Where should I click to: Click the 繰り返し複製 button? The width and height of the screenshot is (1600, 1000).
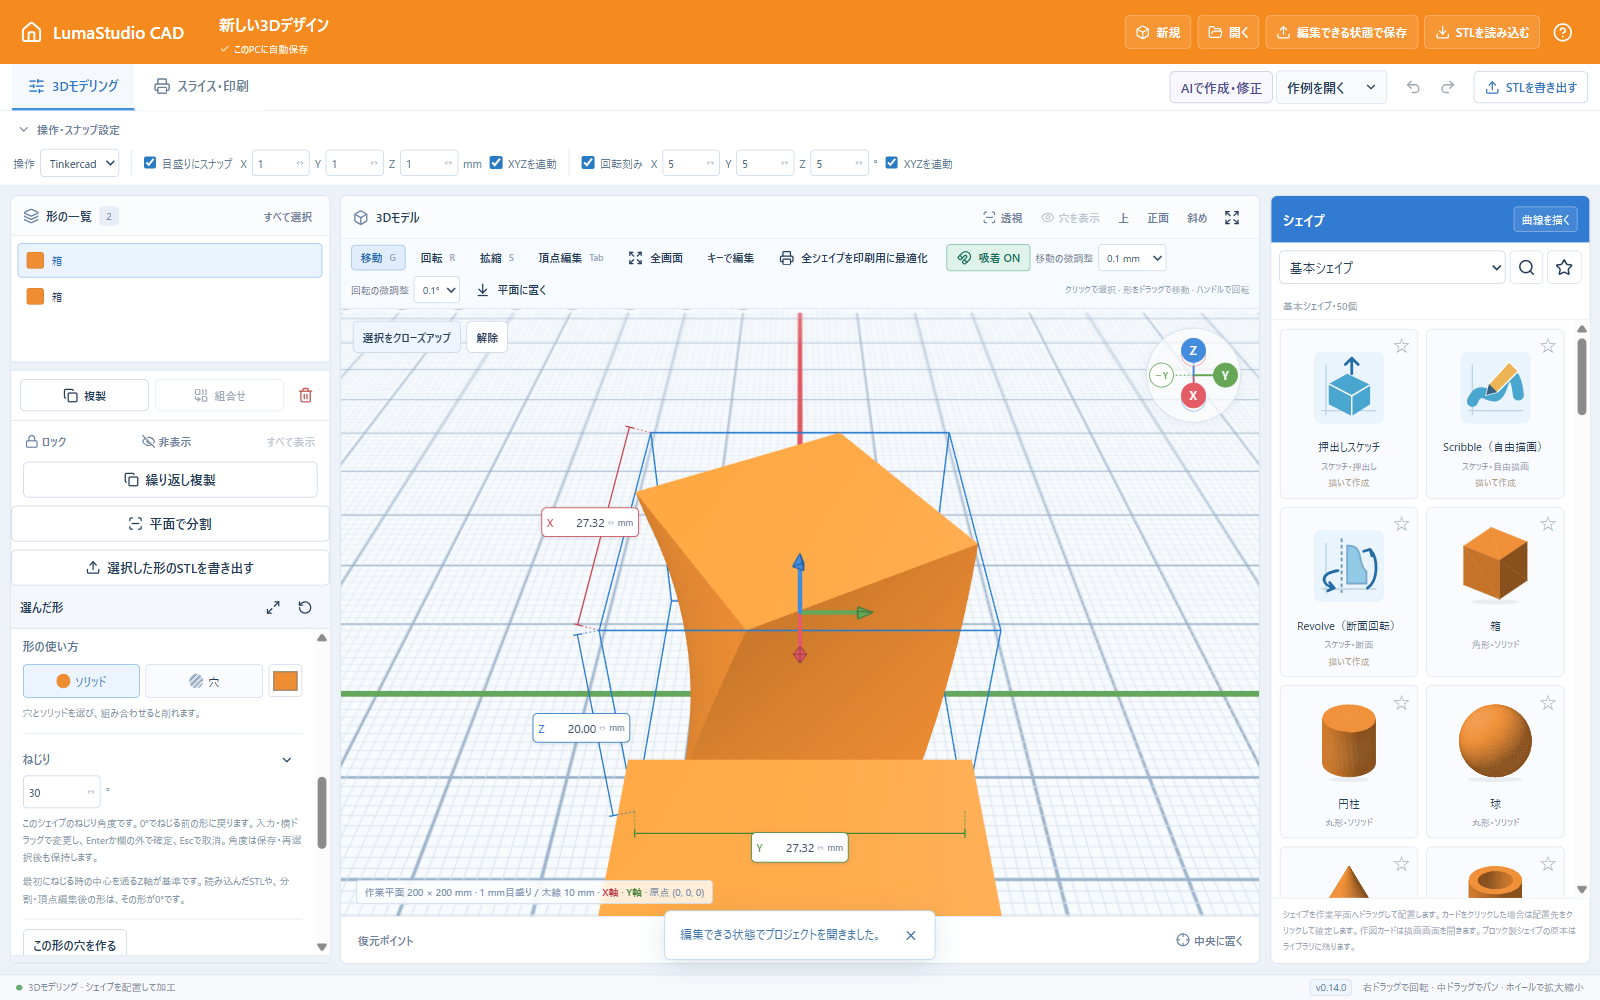tap(170, 480)
